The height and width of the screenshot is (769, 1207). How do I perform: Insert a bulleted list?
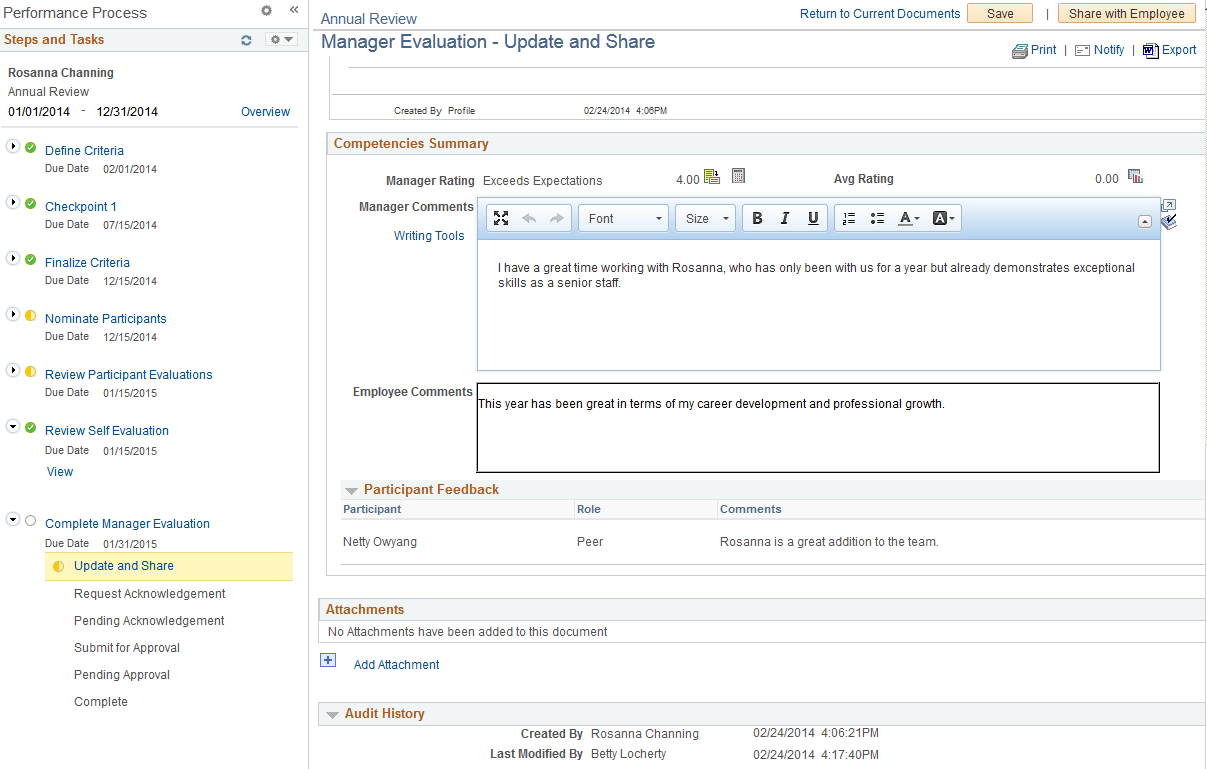pyautogui.click(x=877, y=218)
